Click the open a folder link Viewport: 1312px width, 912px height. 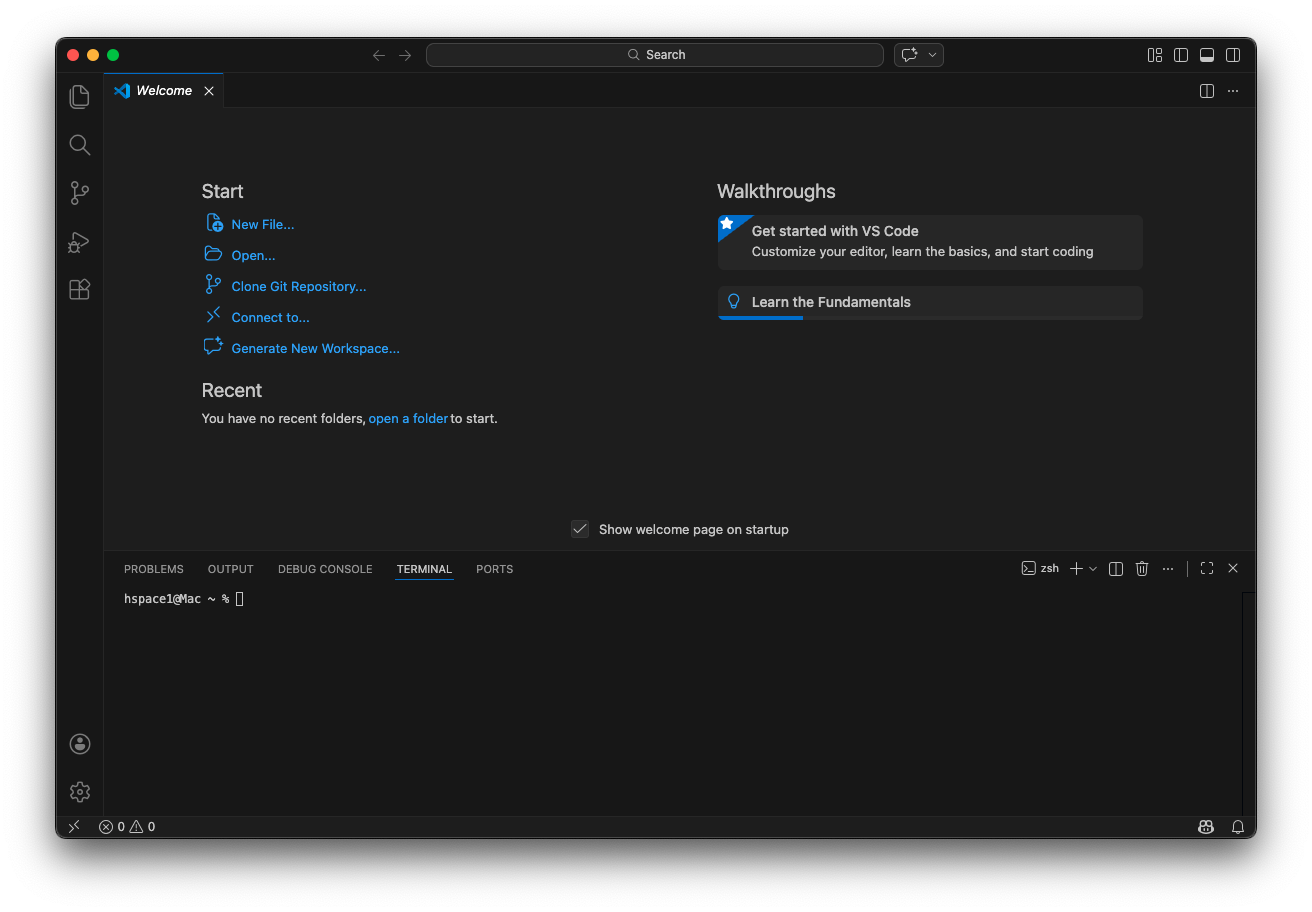pos(408,419)
